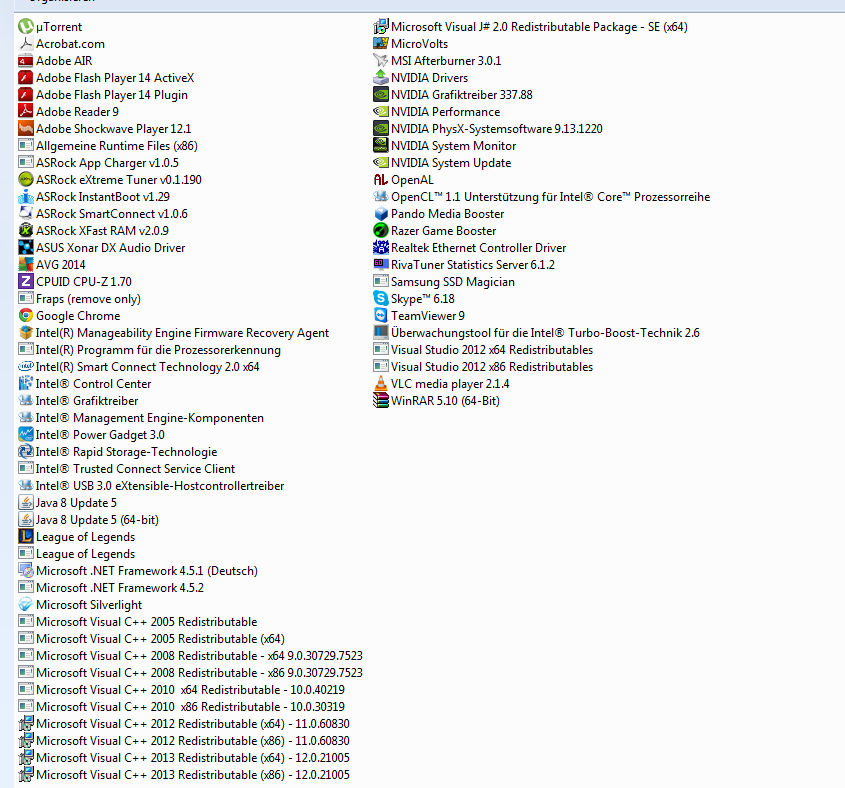Select Microsoft .NET Framework 4.5.1 (Deutsch)
The image size is (845, 788).
click(x=138, y=571)
